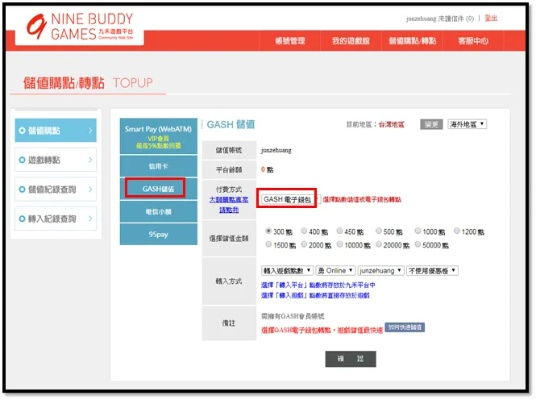Select the 信用卡 payment tab
This screenshot has height=400, width=536.
(x=158, y=166)
